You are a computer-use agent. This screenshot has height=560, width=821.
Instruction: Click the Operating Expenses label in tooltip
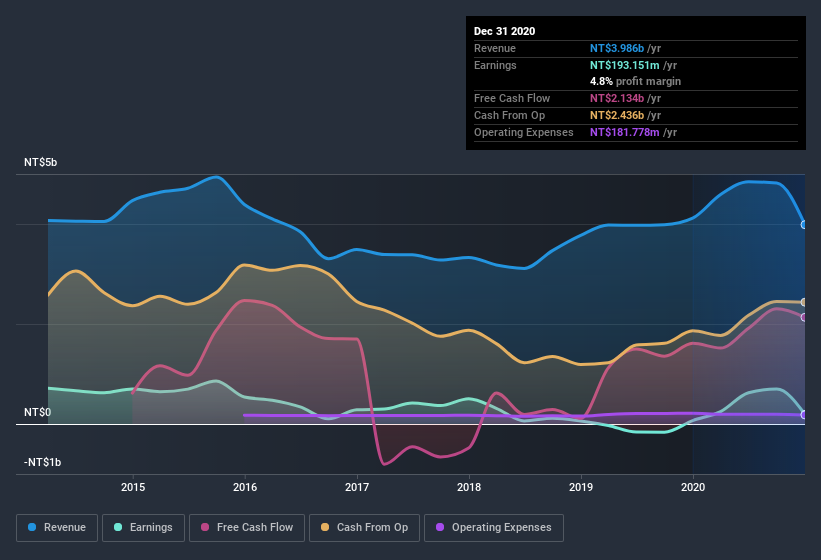click(524, 132)
